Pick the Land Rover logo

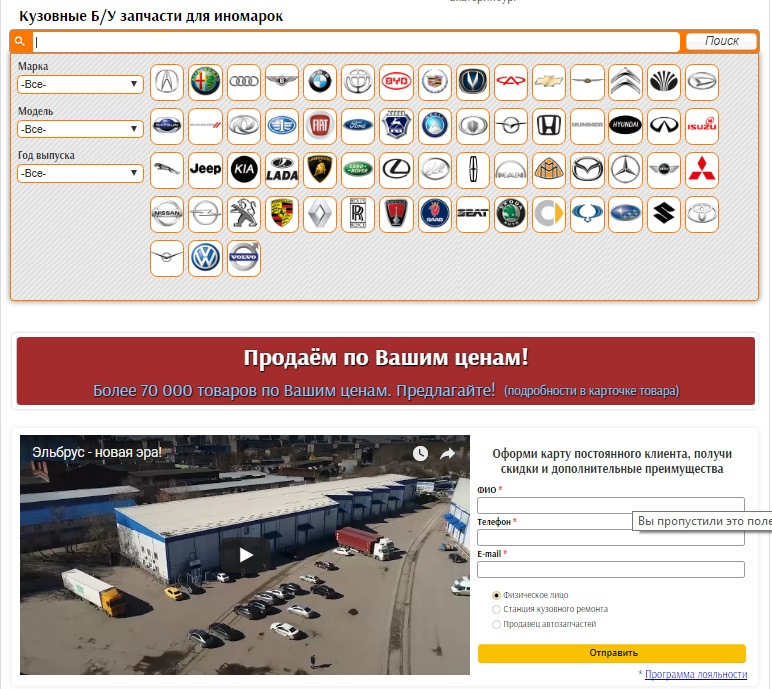pos(358,170)
